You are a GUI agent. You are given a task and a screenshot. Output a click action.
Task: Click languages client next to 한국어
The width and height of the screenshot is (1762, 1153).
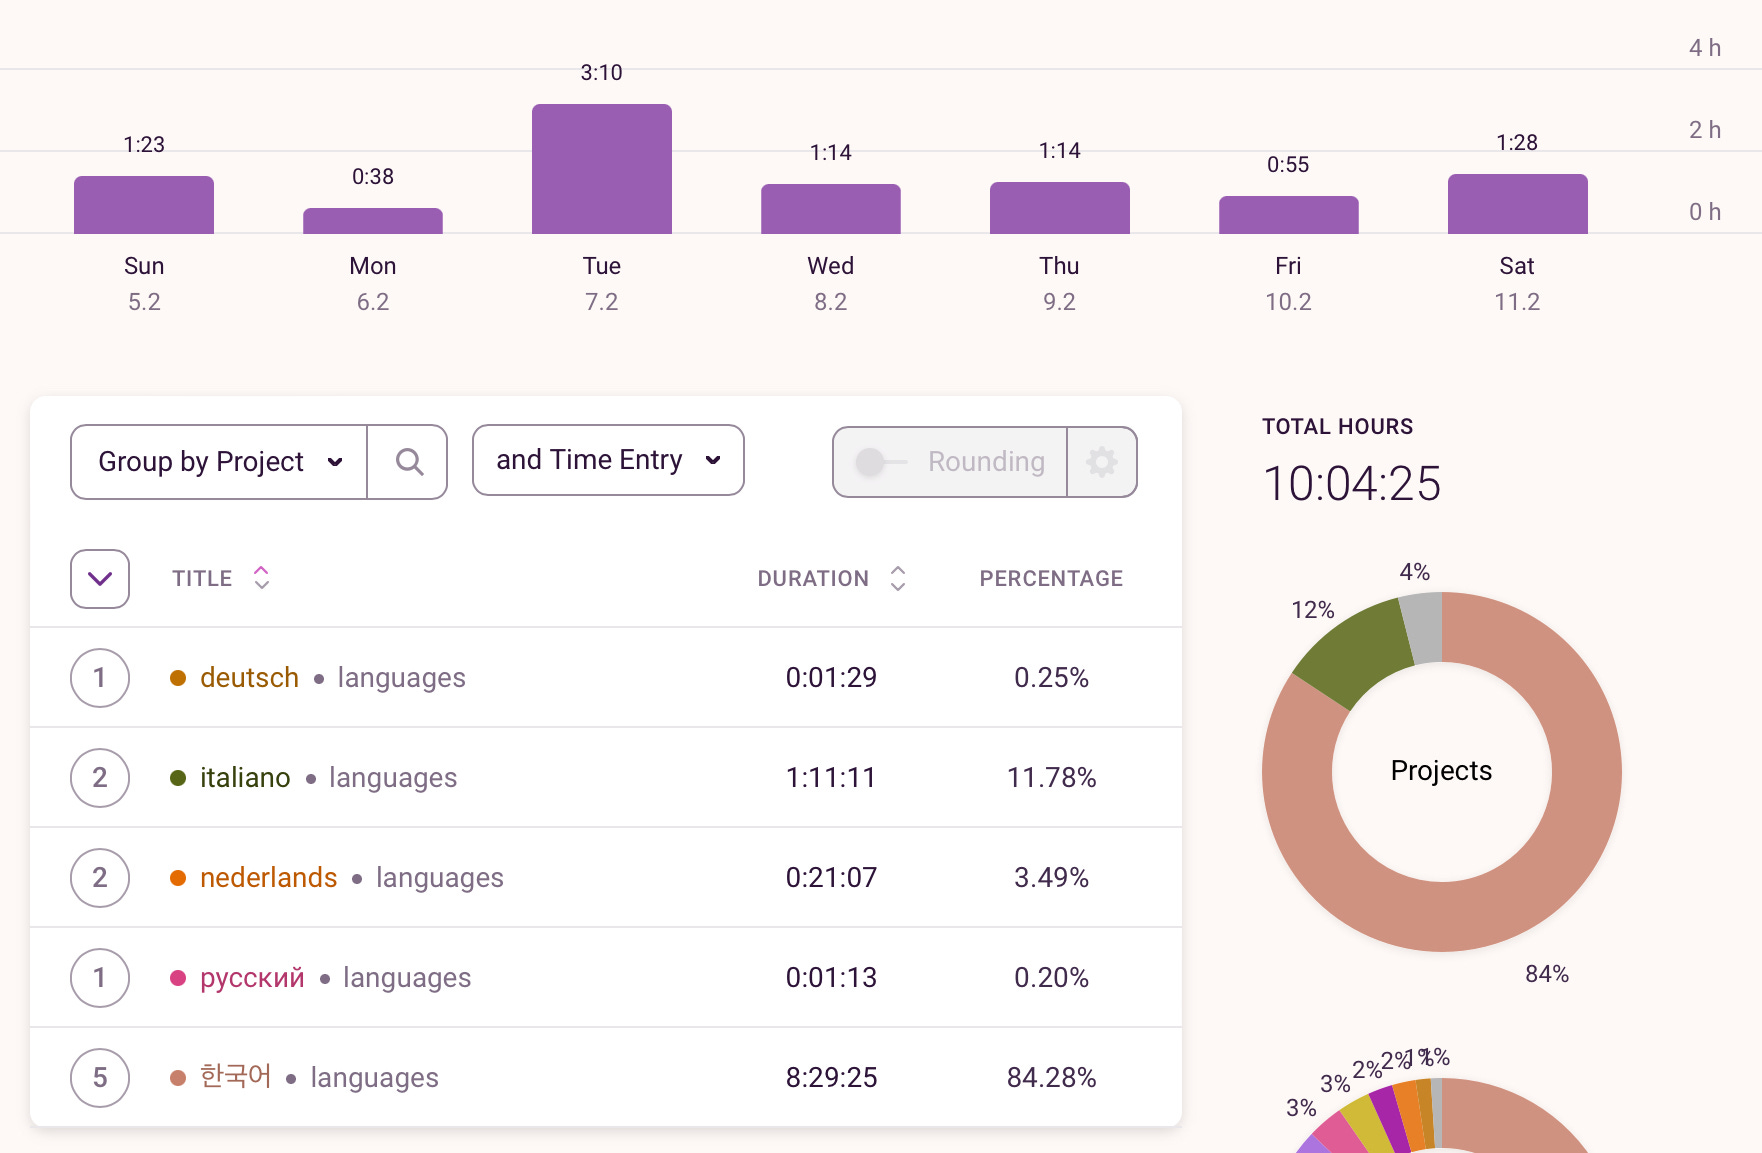(375, 1078)
